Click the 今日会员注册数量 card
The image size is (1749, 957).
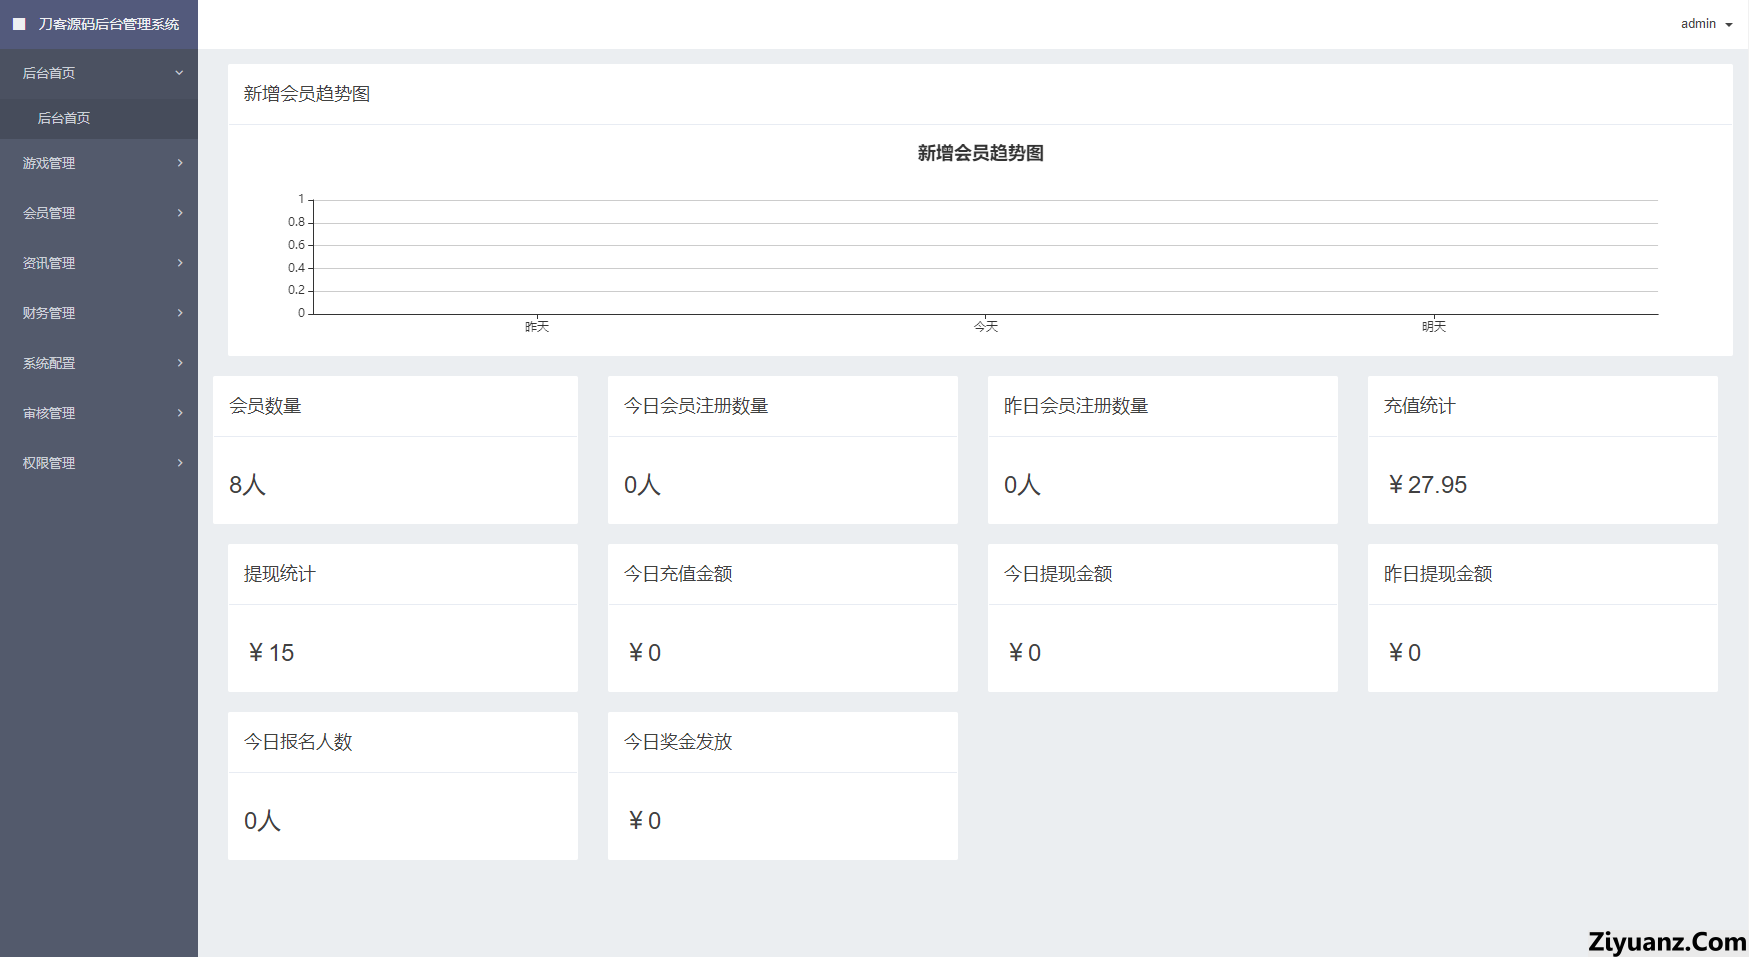tap(782, 450)
